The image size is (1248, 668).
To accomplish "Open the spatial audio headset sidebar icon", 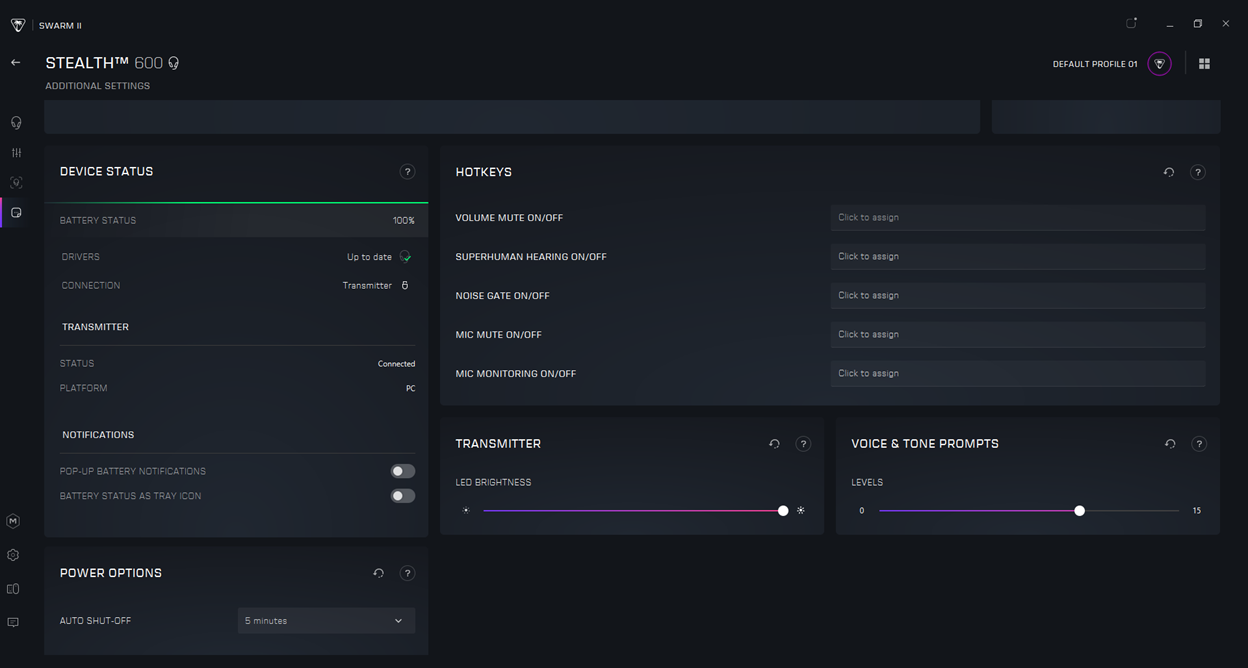I will [16, 183].
